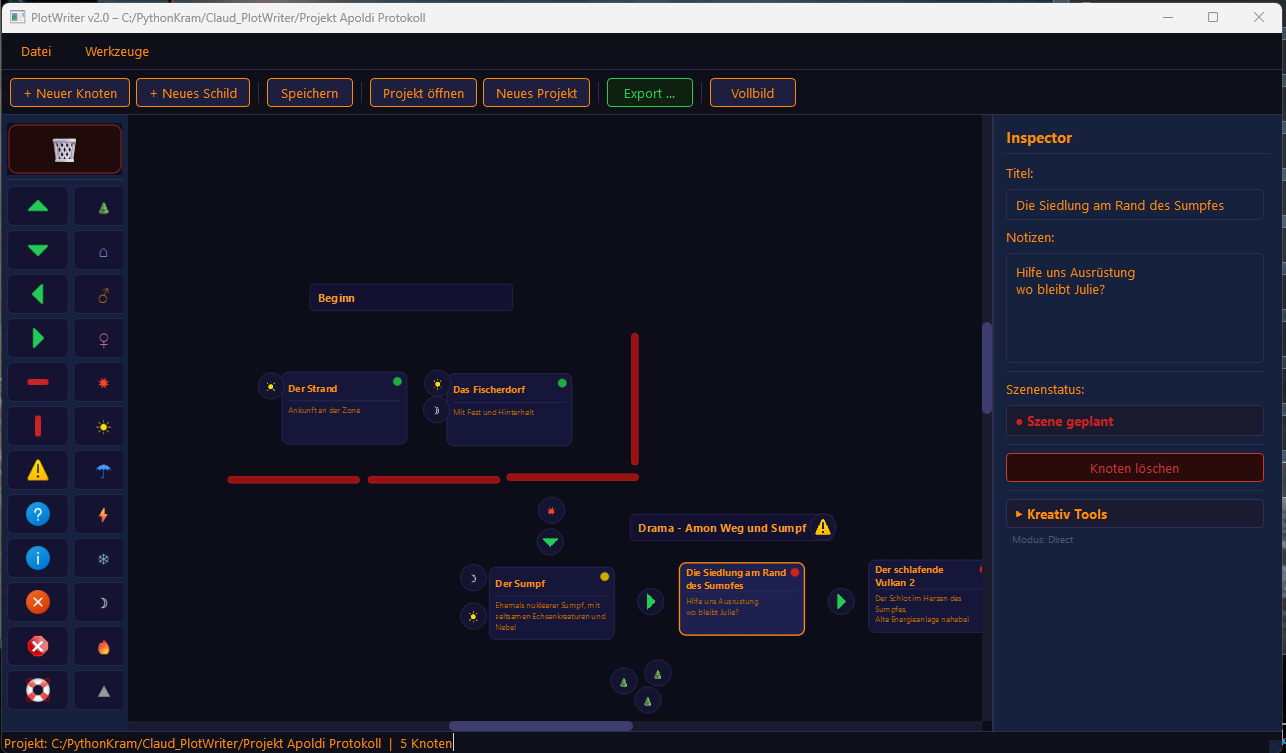
Task: Open the Werkzeuge menu
Action: tap(117, 51)
